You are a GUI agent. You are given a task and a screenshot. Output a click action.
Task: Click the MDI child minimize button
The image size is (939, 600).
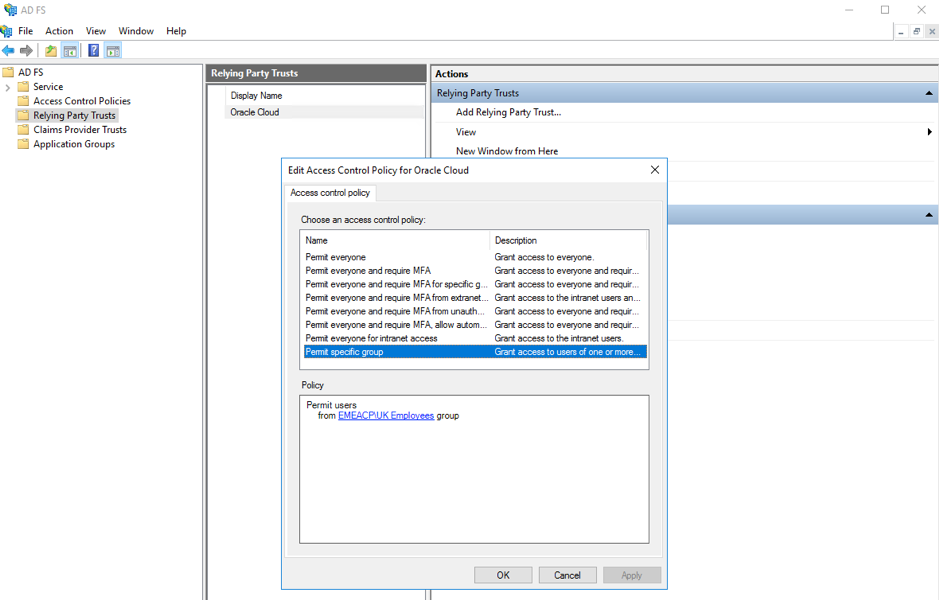(901, 32)
